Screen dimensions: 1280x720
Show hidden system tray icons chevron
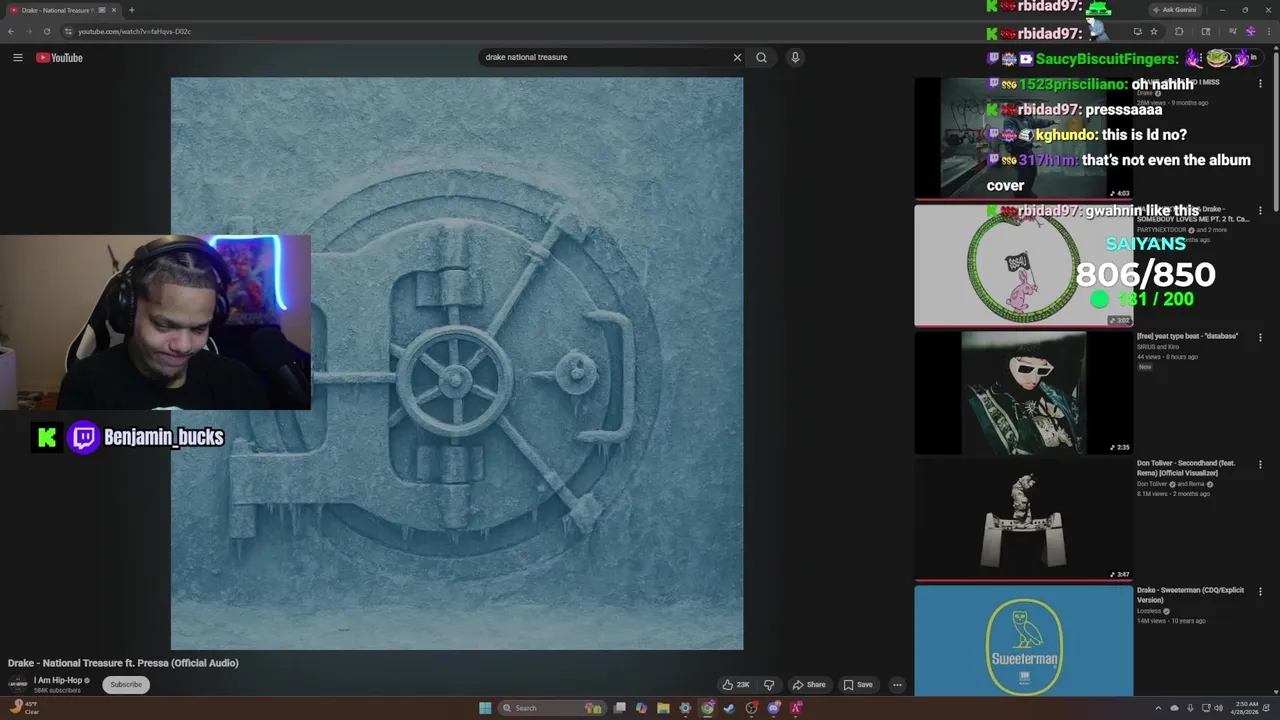click(x=1158, y=708)
